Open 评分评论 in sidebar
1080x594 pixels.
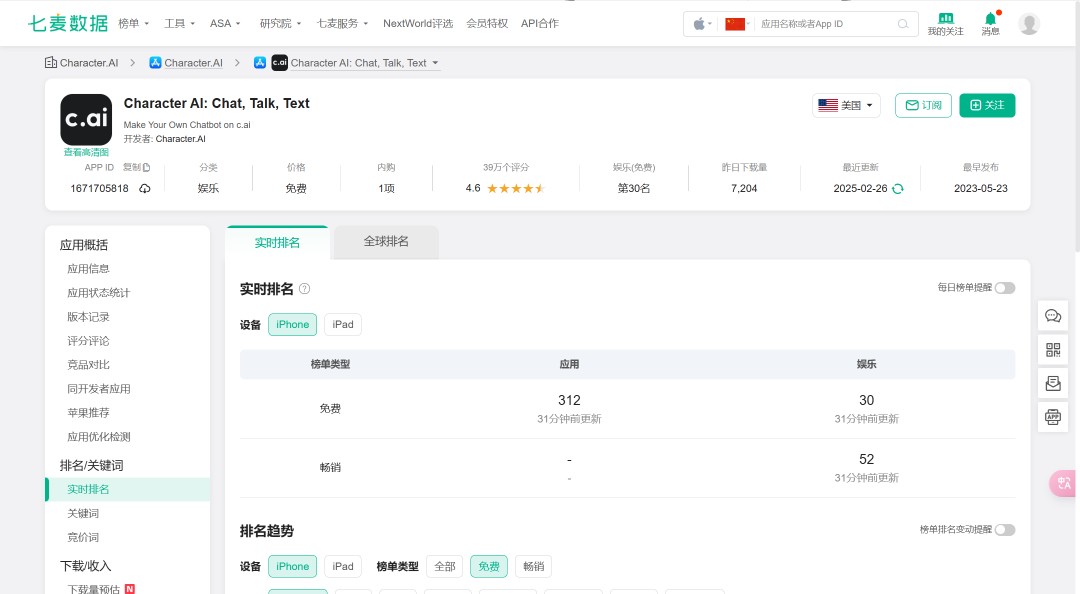(x=88, y=341)
